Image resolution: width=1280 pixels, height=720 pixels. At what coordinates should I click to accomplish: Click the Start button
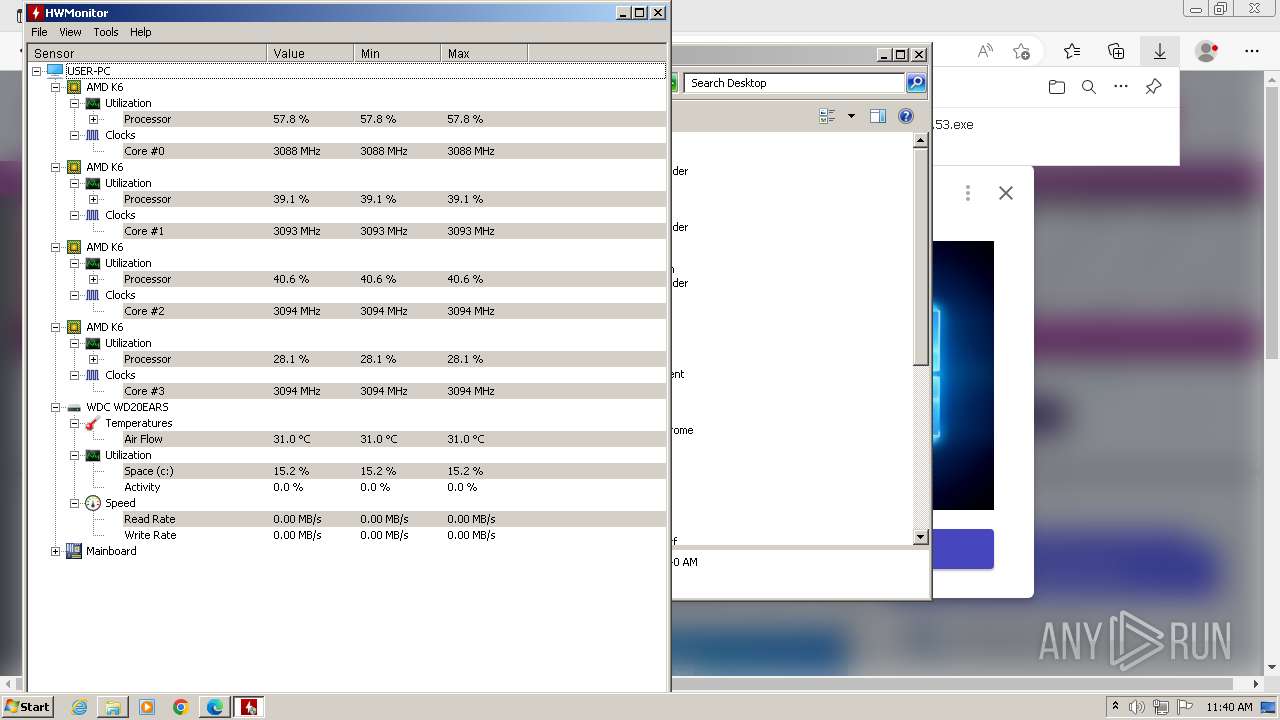pyautogui.click(x=28, y=707)
